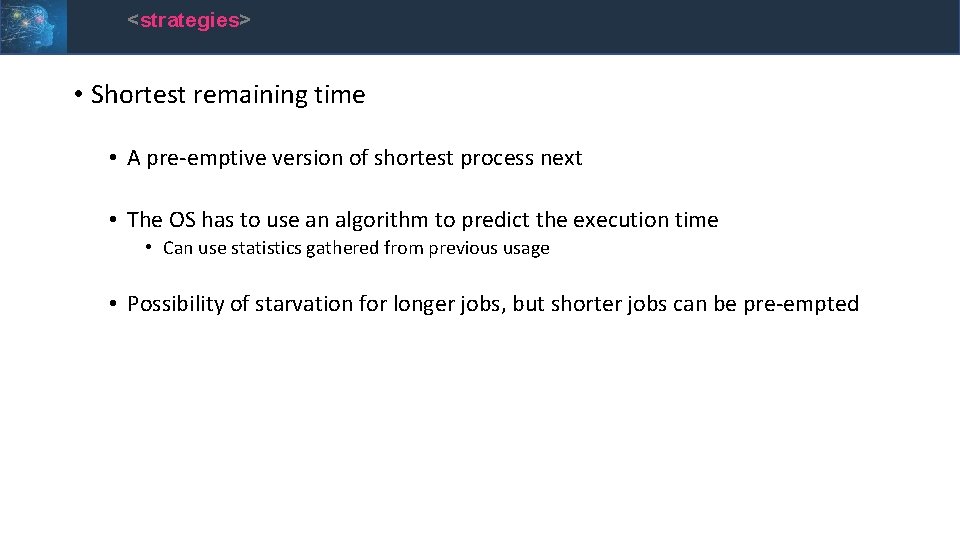Click the bullet before "Possibility of starvation"
This screenshot has width=960, height=540.
click(113, 304)
